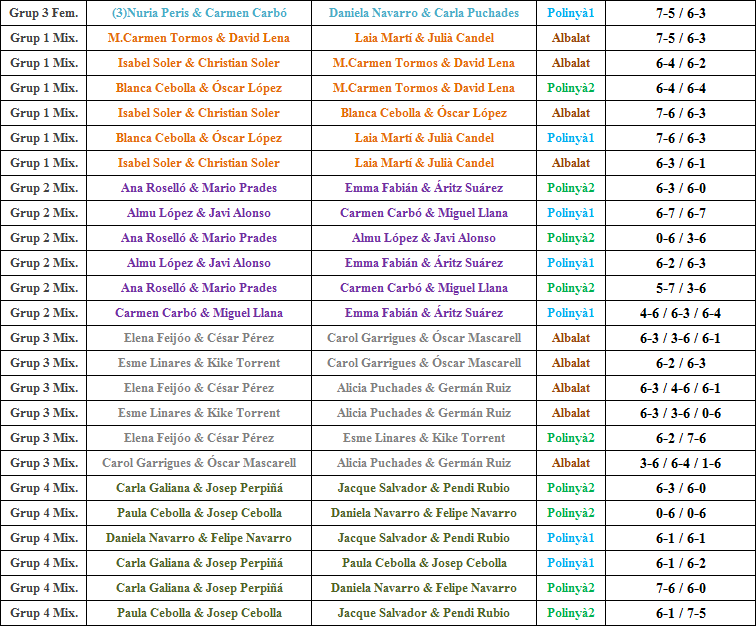Viewport: 756px width, 626px height.
Task: Select the 6-2 / 7-6 score cell
Action: [x=680, y=438]
